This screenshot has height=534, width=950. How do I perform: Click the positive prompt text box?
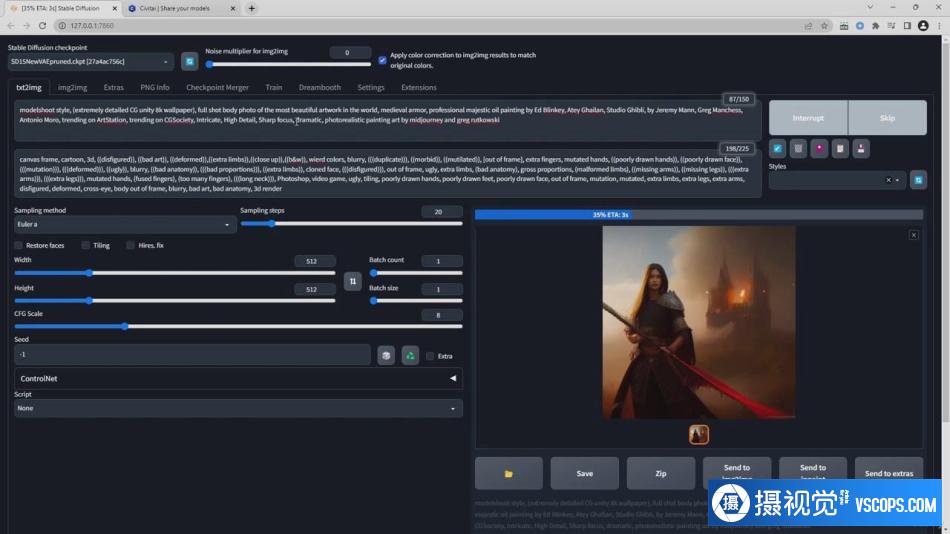point(388,121)
